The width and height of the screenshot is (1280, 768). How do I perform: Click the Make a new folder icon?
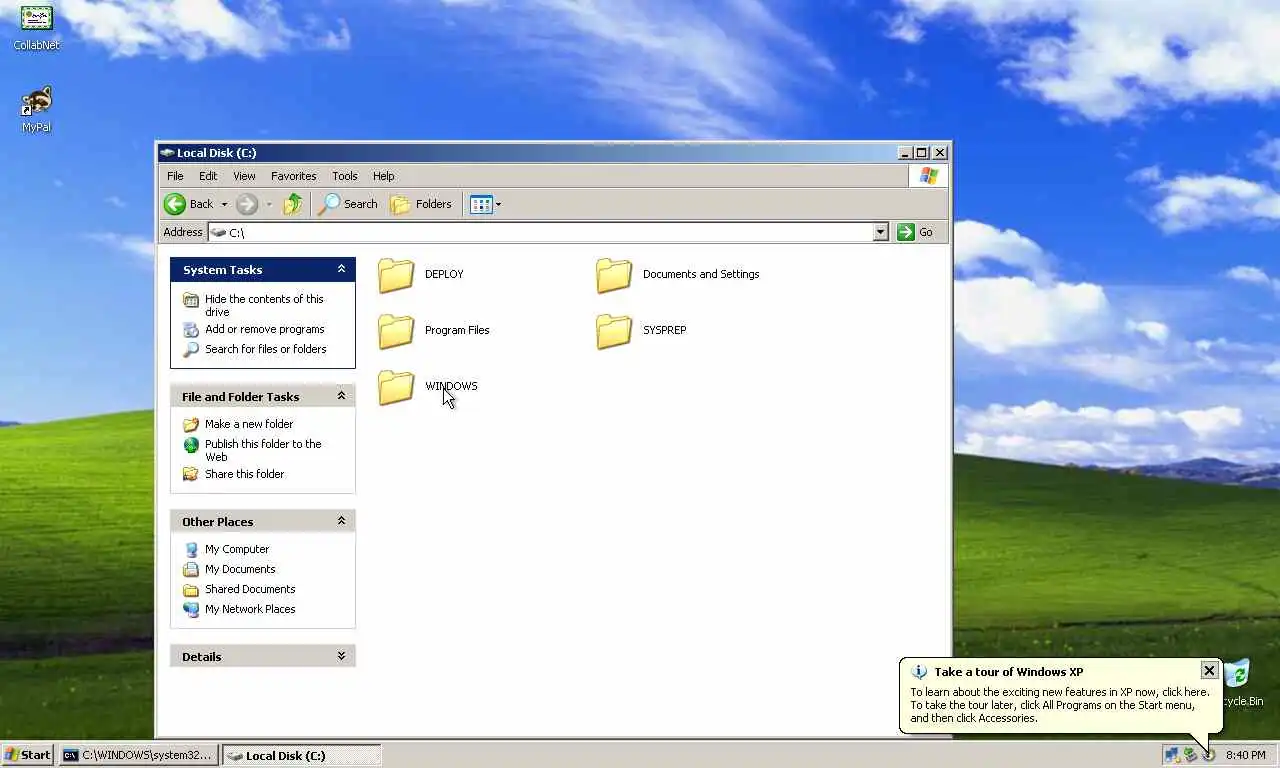point(191,424)
